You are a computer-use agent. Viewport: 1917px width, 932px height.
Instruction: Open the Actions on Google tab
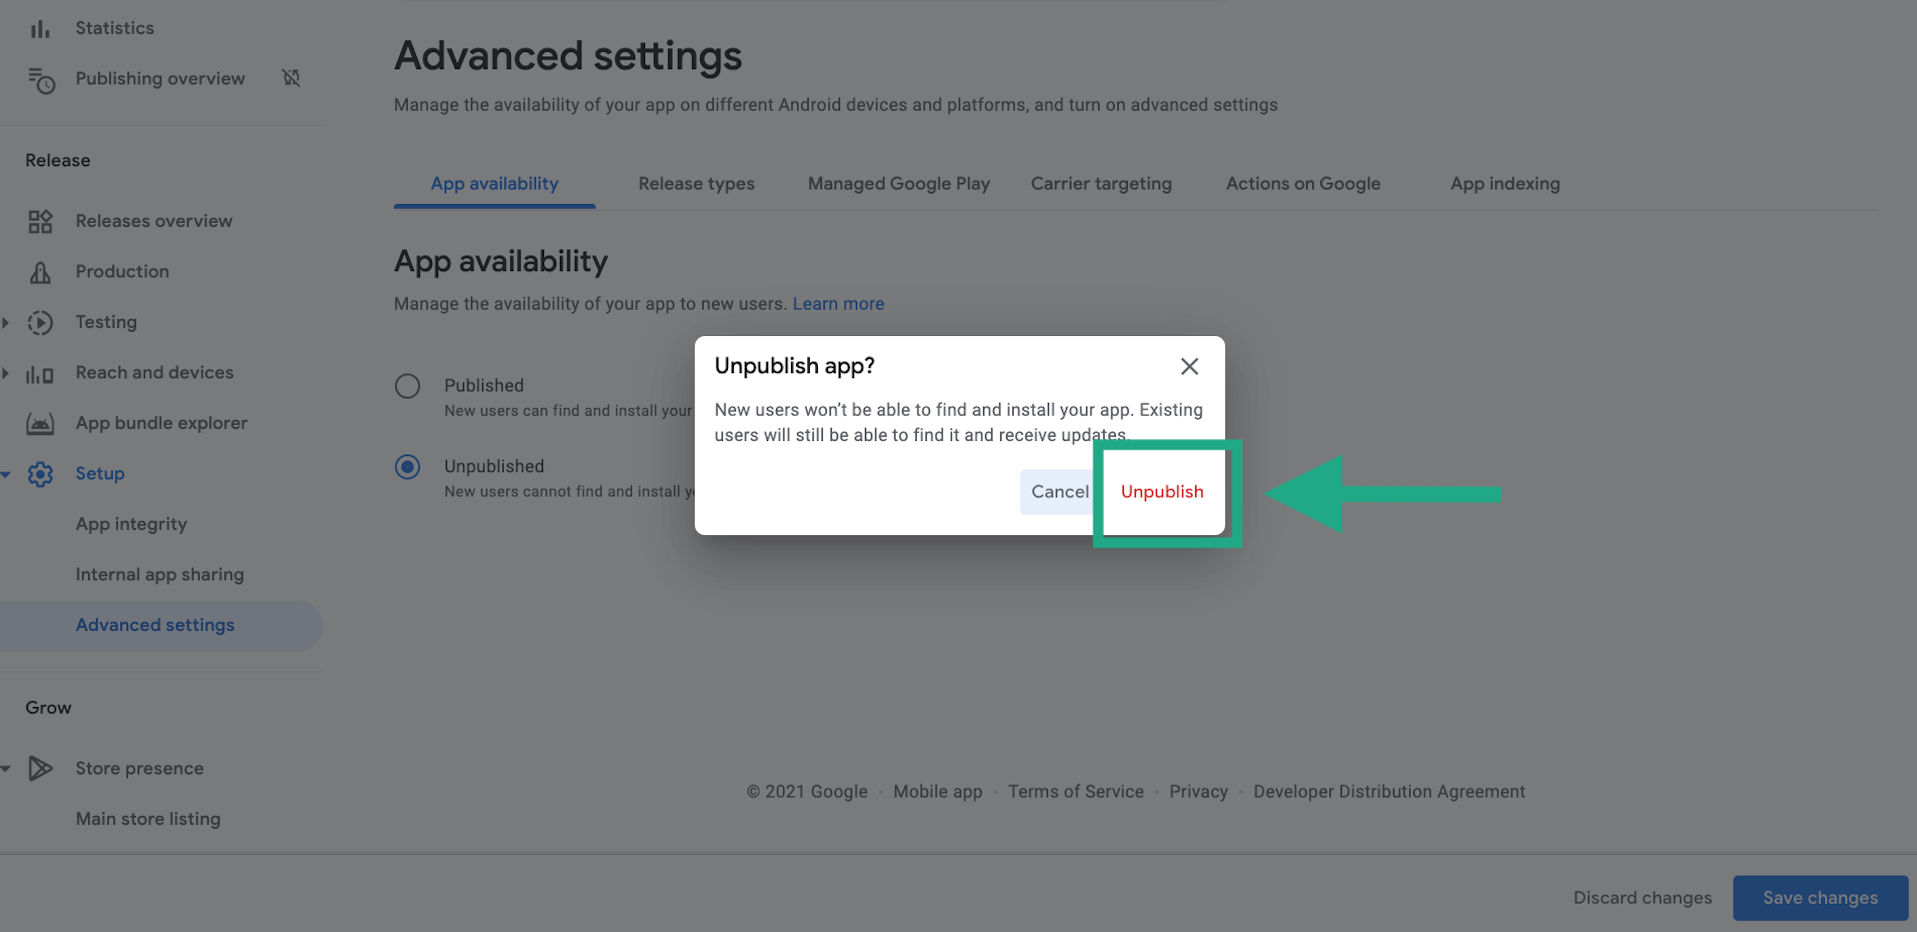(x=1303, y=184)
